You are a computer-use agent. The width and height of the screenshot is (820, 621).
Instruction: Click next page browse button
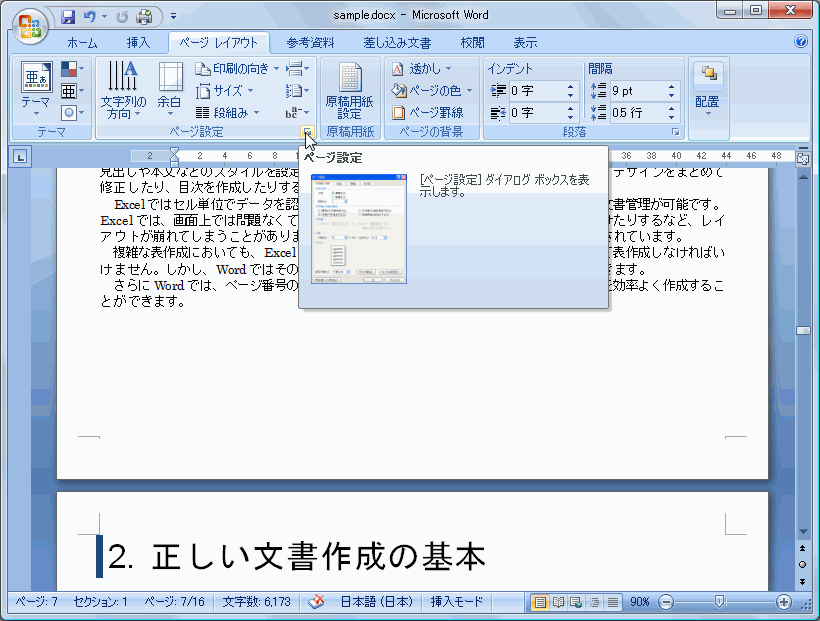pyautogui.click(x=803, y=581)
